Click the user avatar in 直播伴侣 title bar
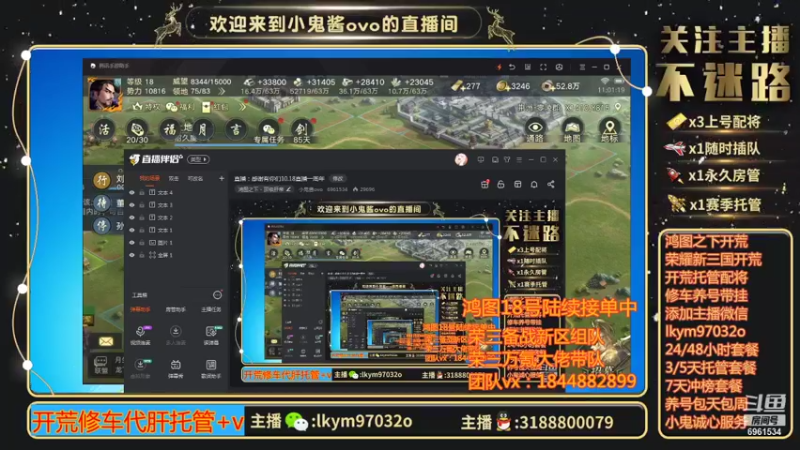 coord(461,160)
